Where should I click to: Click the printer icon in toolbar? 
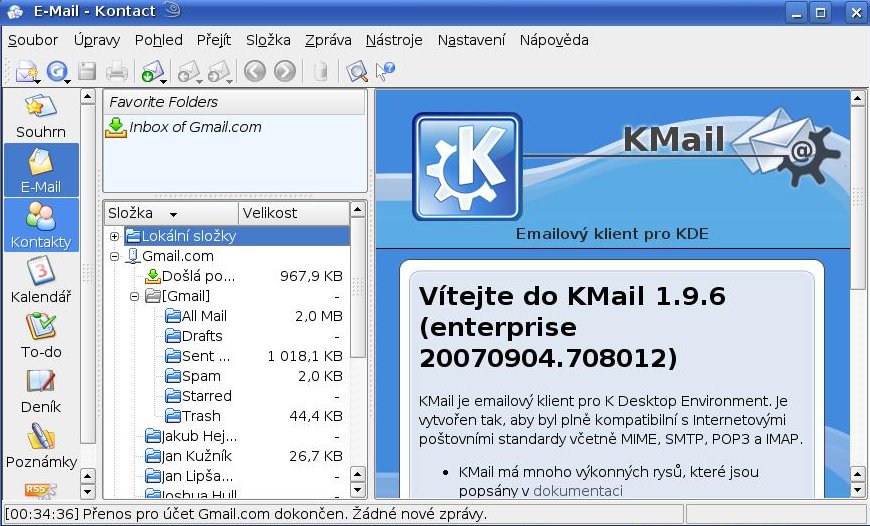pyautogui.click(x=117, y=72)
